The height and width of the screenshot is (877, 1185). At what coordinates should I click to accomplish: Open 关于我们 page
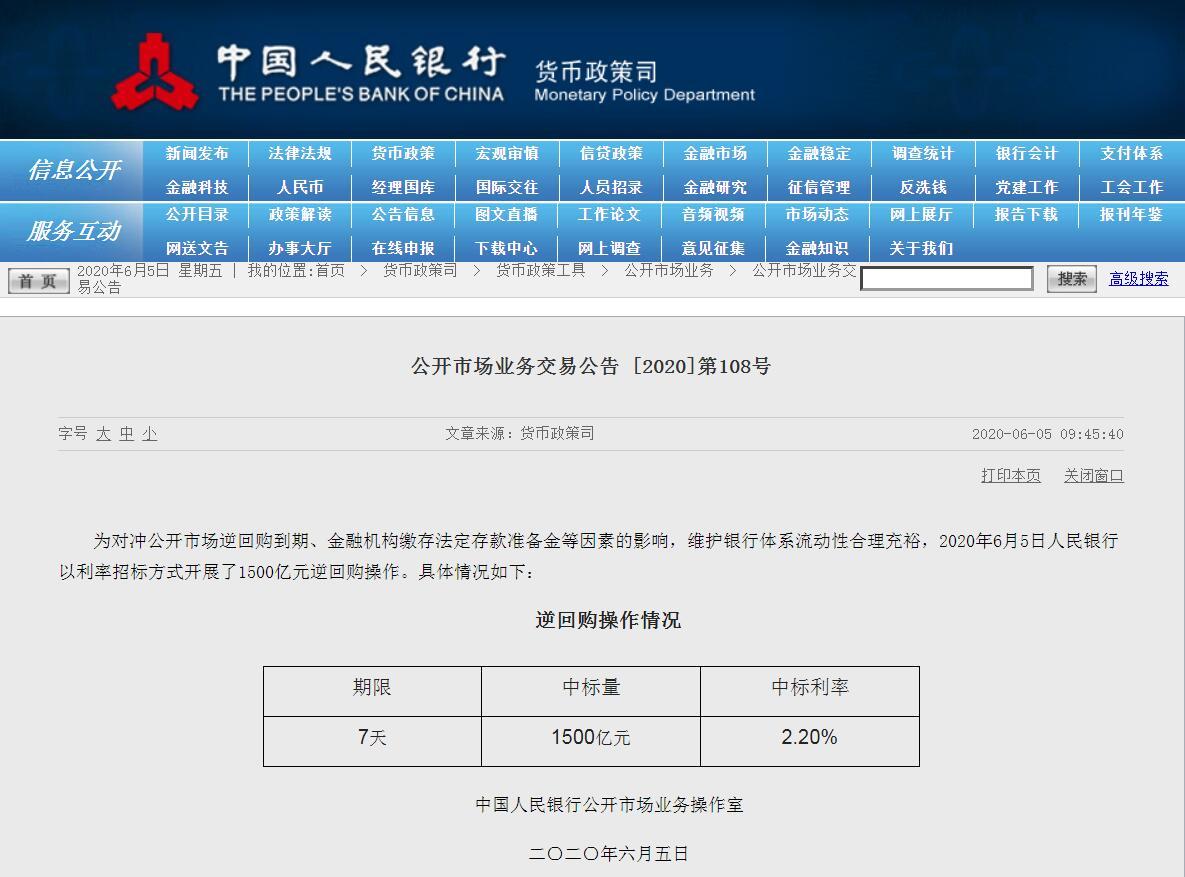[x=921, y=248]
